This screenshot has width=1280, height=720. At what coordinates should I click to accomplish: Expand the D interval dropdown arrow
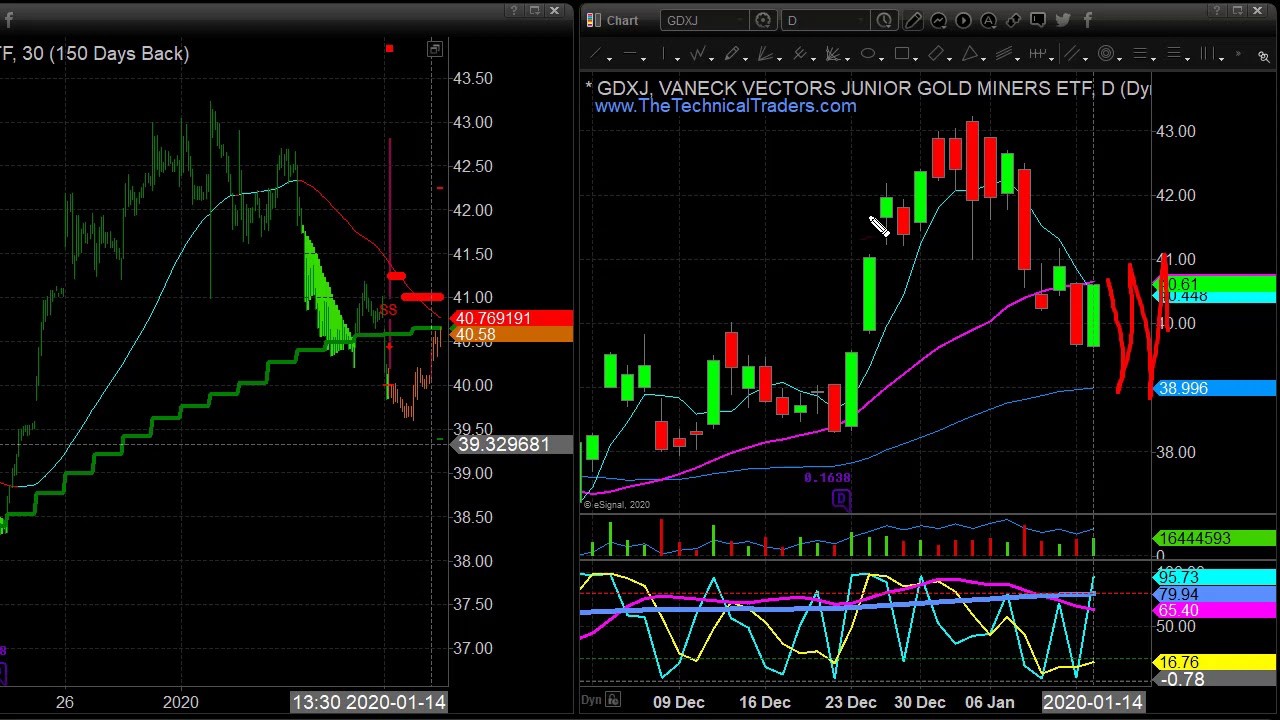coord(862,20)
